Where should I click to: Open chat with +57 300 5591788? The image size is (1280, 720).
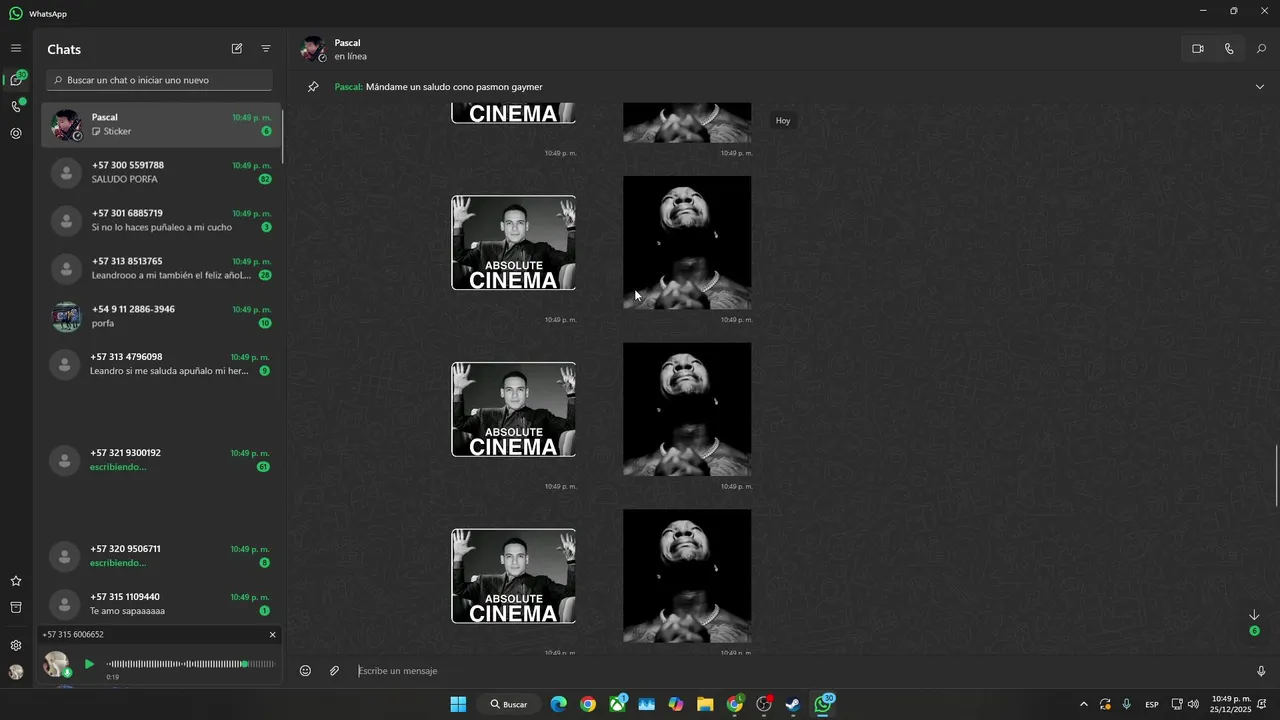point(161,172)
